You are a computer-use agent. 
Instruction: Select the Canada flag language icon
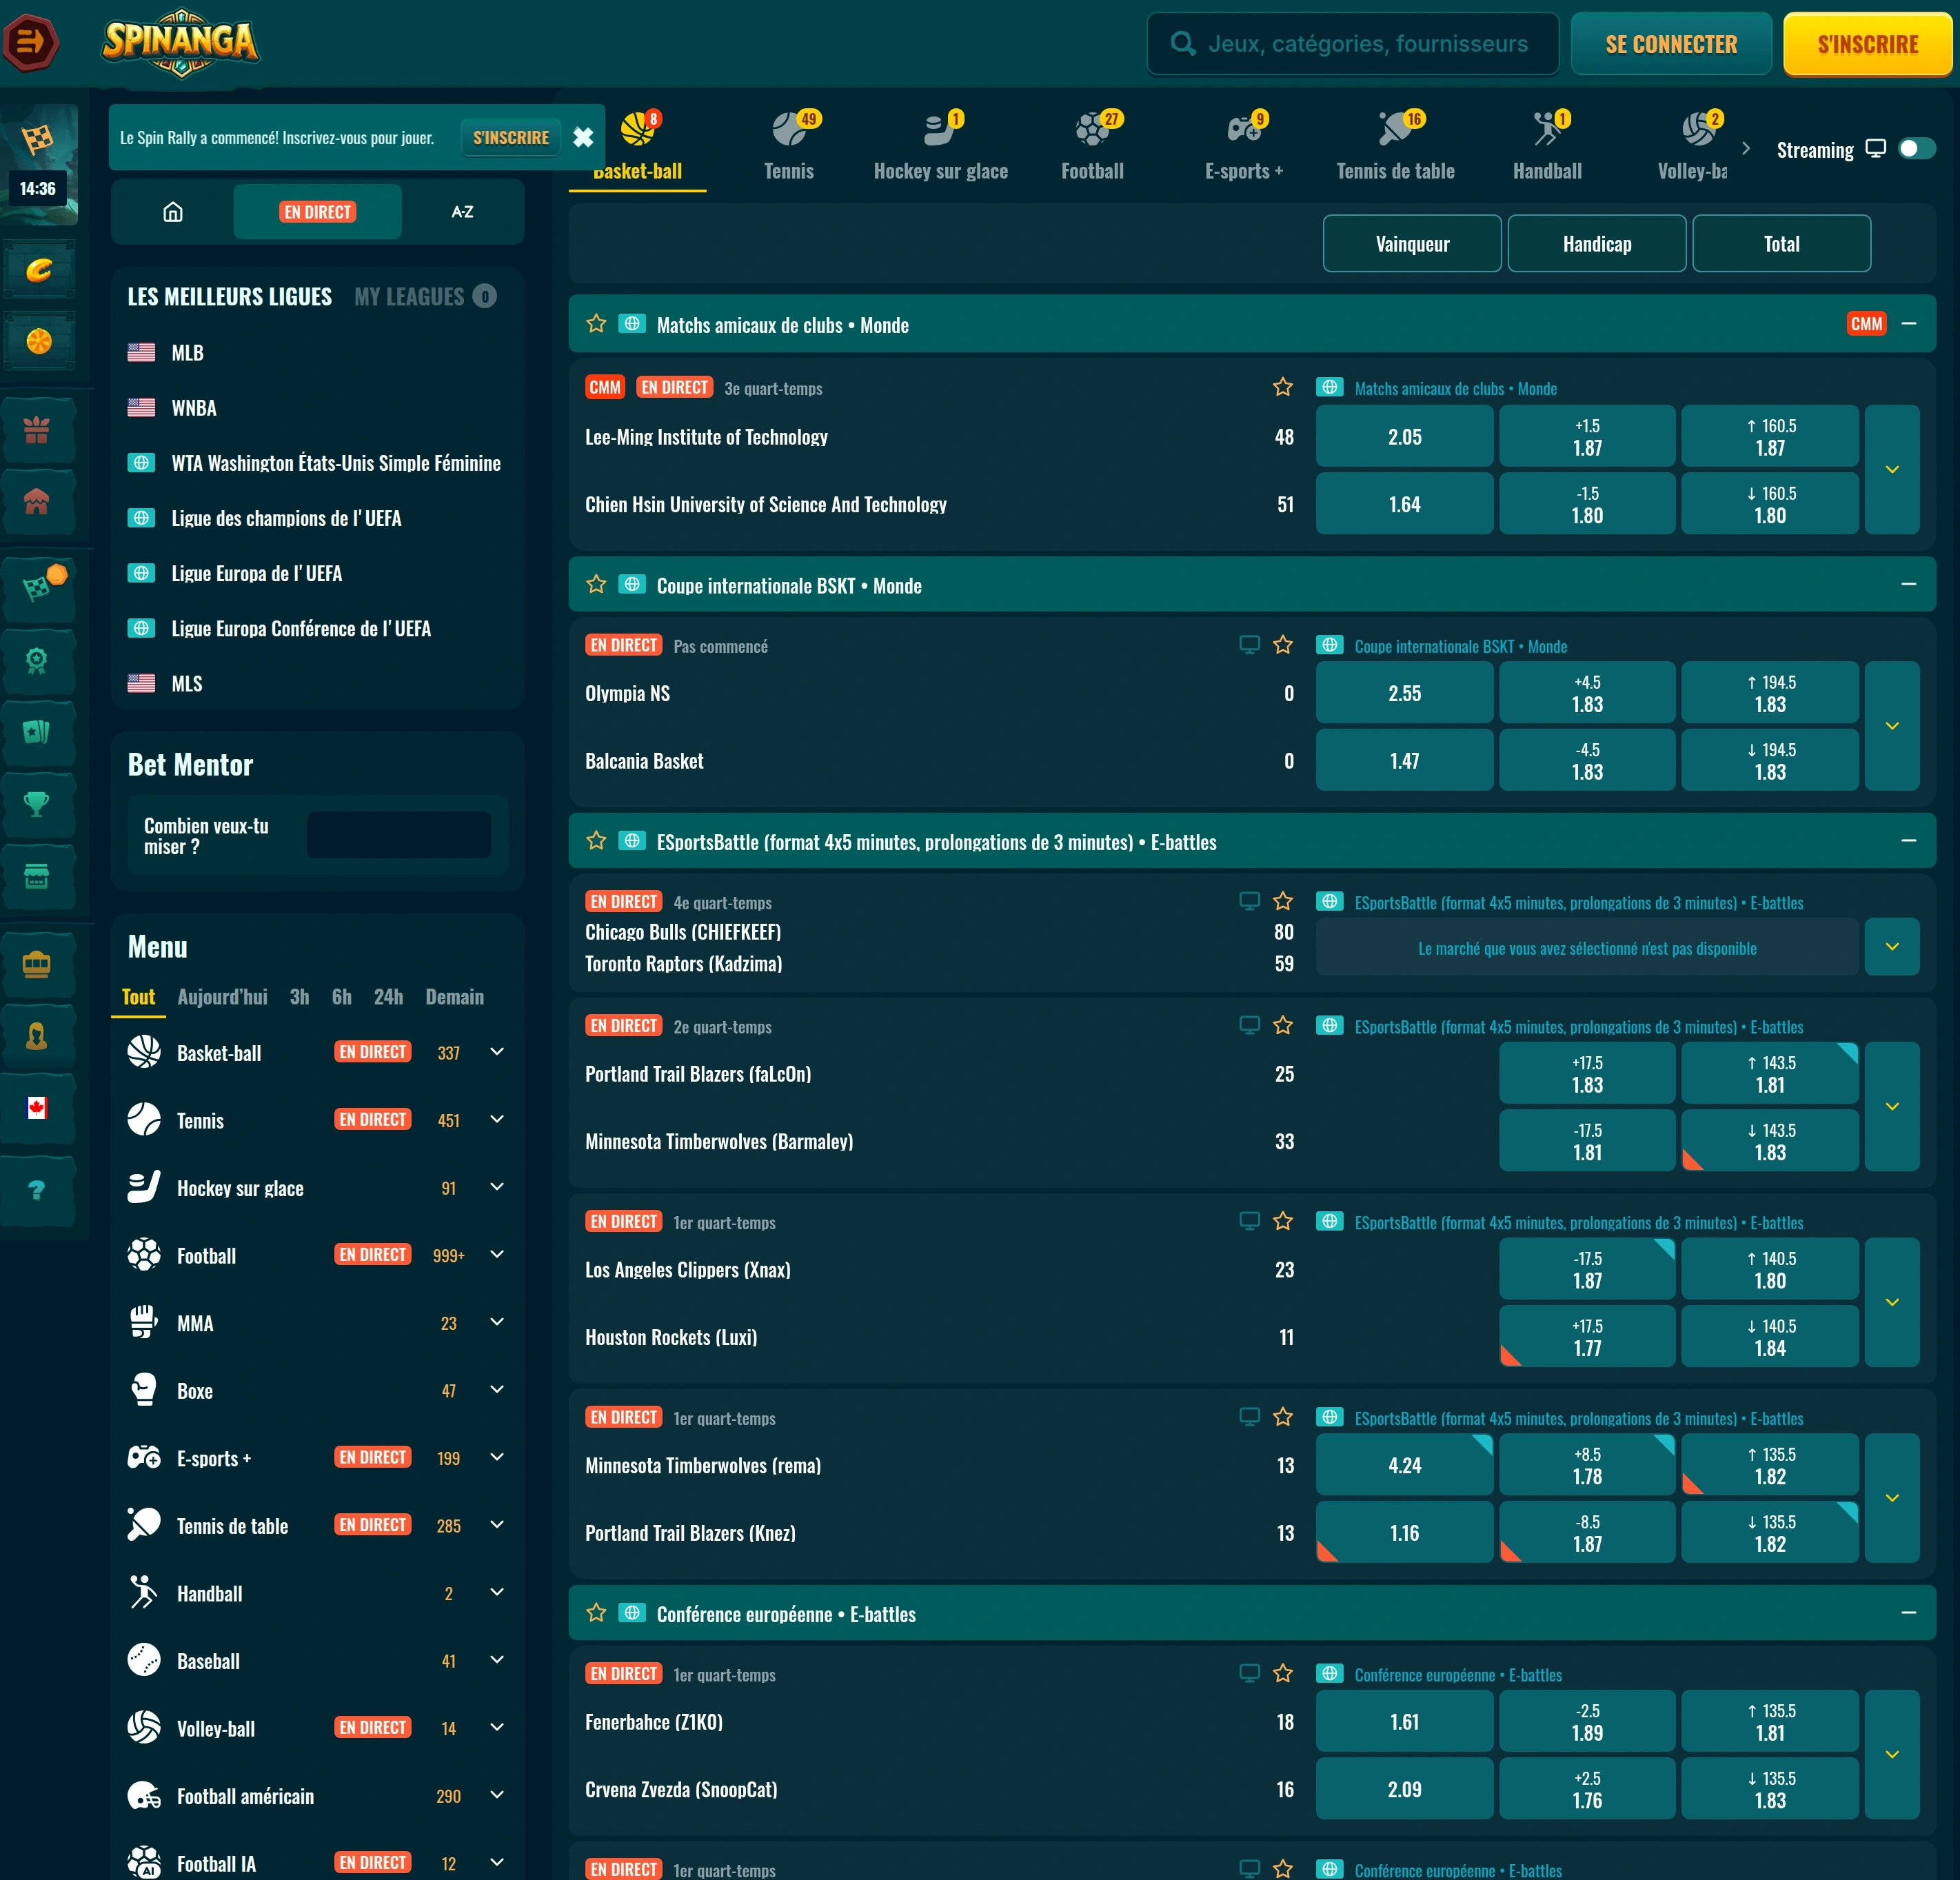37,1107
